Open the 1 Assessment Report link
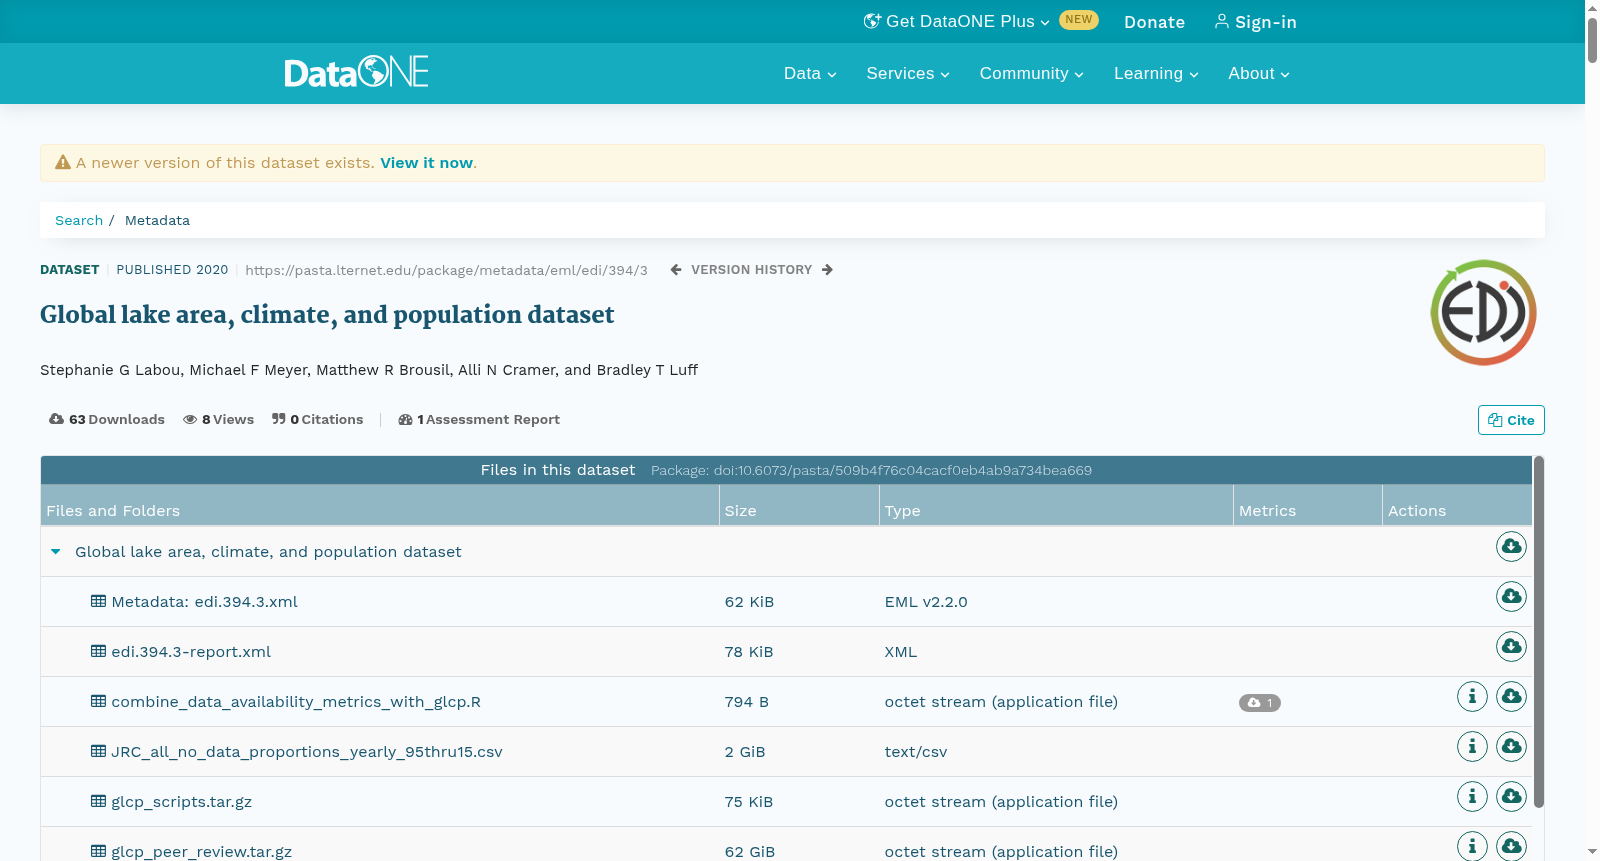 pos(479,420)
